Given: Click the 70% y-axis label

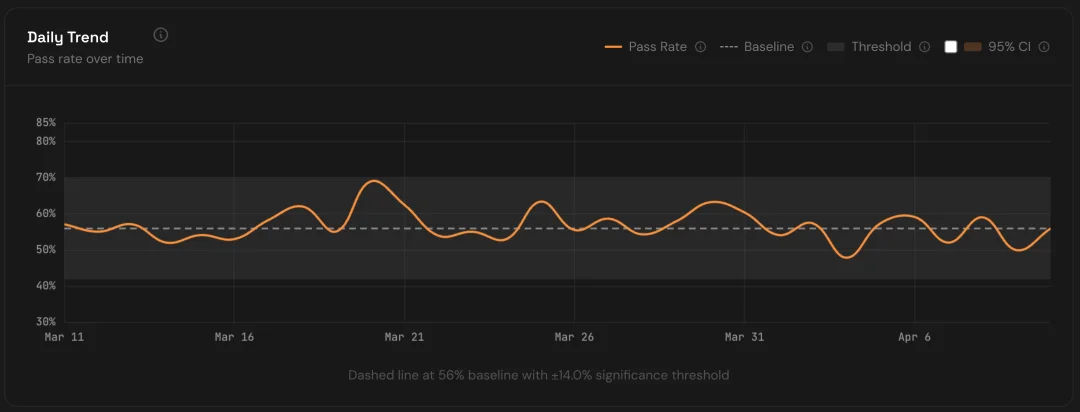Looking at the screenshot, I should pyautogui.click(x=46, y=178).
